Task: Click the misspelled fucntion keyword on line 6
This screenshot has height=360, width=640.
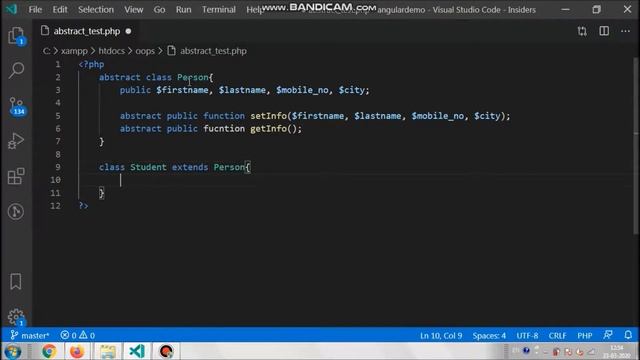Action: (224, 129)
